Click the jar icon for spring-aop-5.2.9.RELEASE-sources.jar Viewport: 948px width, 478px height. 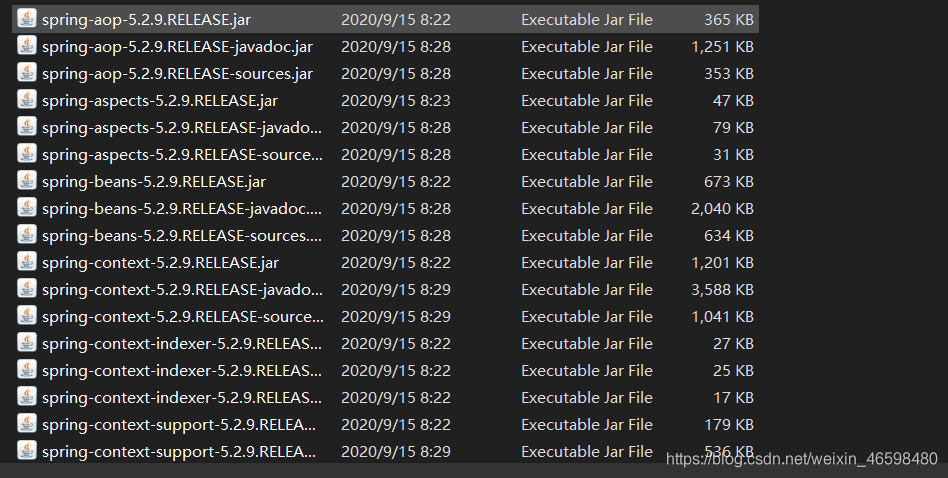(27, 73)
